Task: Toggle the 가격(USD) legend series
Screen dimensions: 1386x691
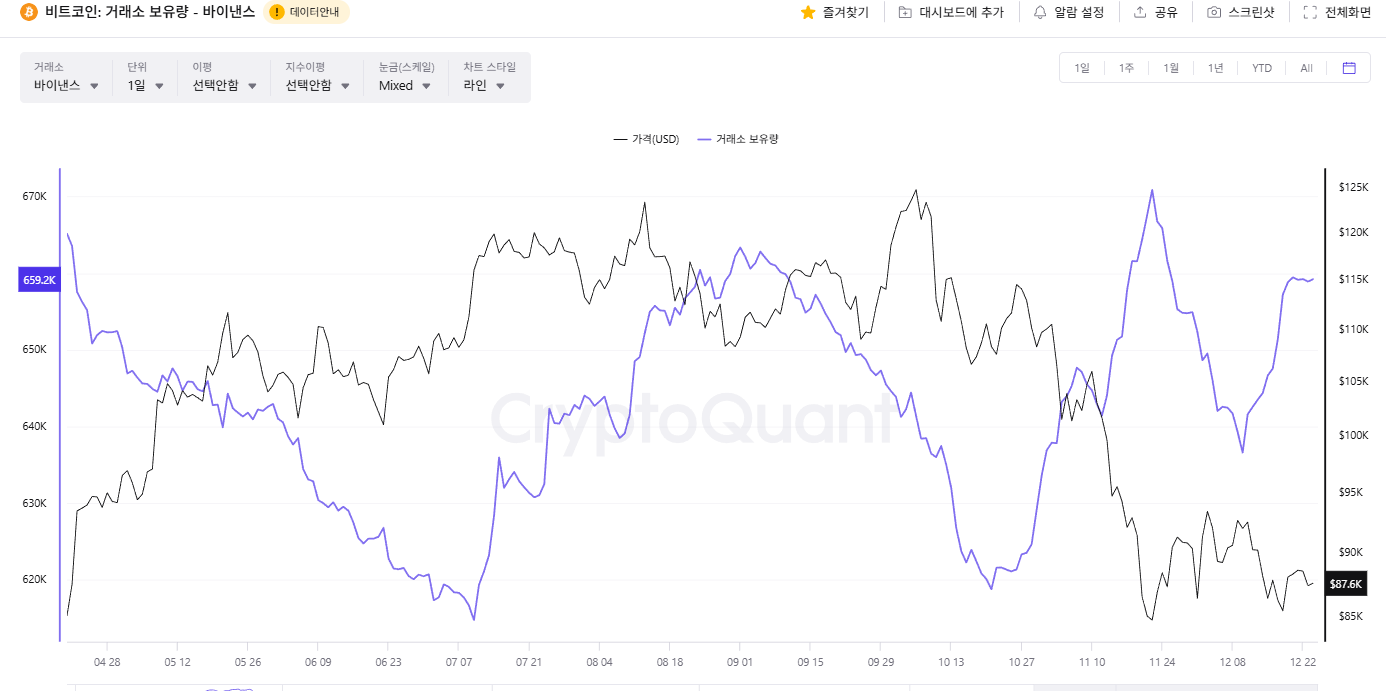Action: point(646,139)
